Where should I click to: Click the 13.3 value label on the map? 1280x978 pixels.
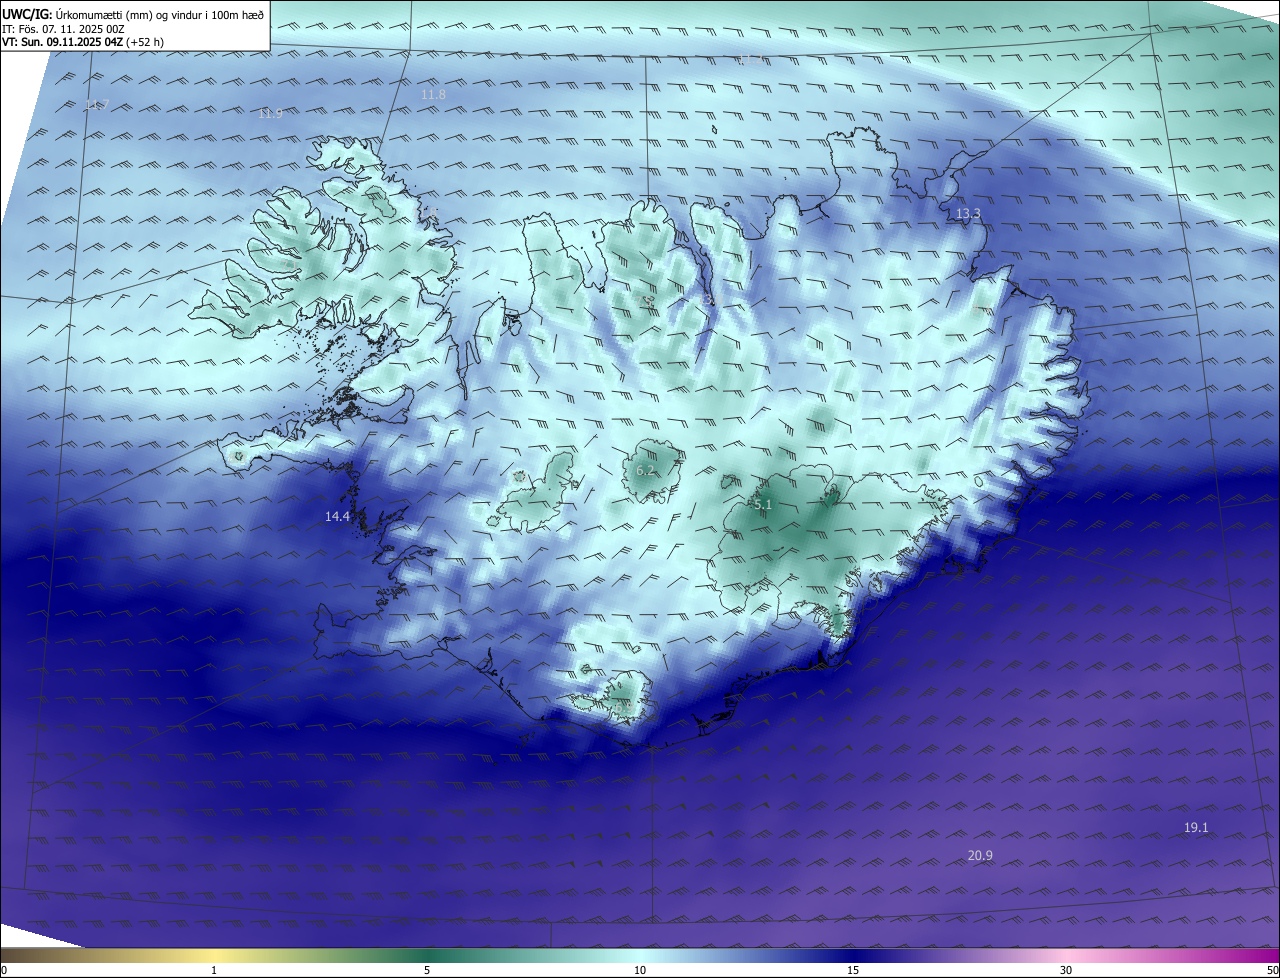(x=968, y=213)
